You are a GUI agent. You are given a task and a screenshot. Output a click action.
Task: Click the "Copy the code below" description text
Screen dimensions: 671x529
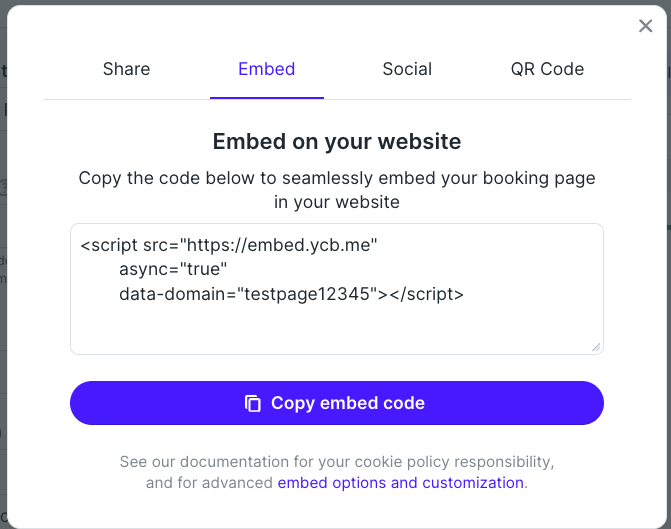coord(337,190)
